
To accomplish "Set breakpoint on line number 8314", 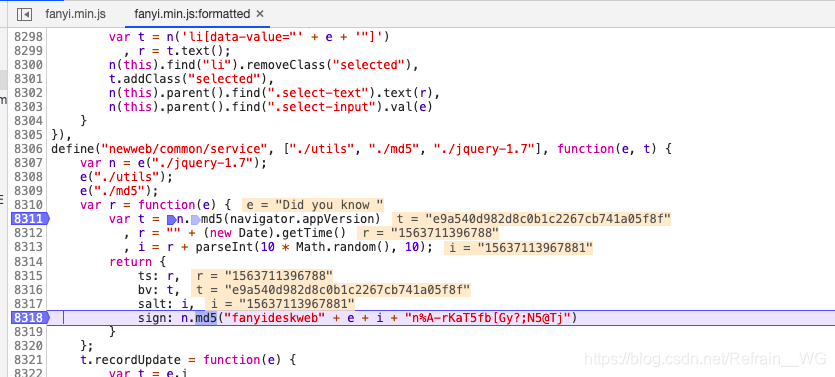I will 29,261.
